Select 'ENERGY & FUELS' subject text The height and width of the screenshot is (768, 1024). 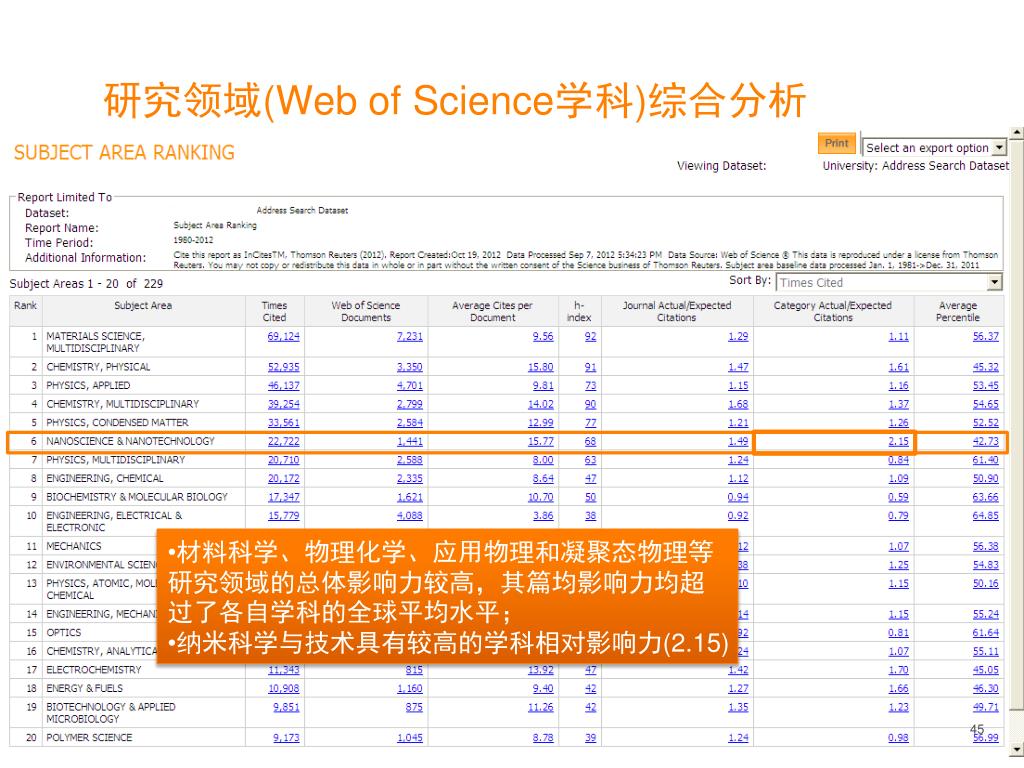click(84, 688)
